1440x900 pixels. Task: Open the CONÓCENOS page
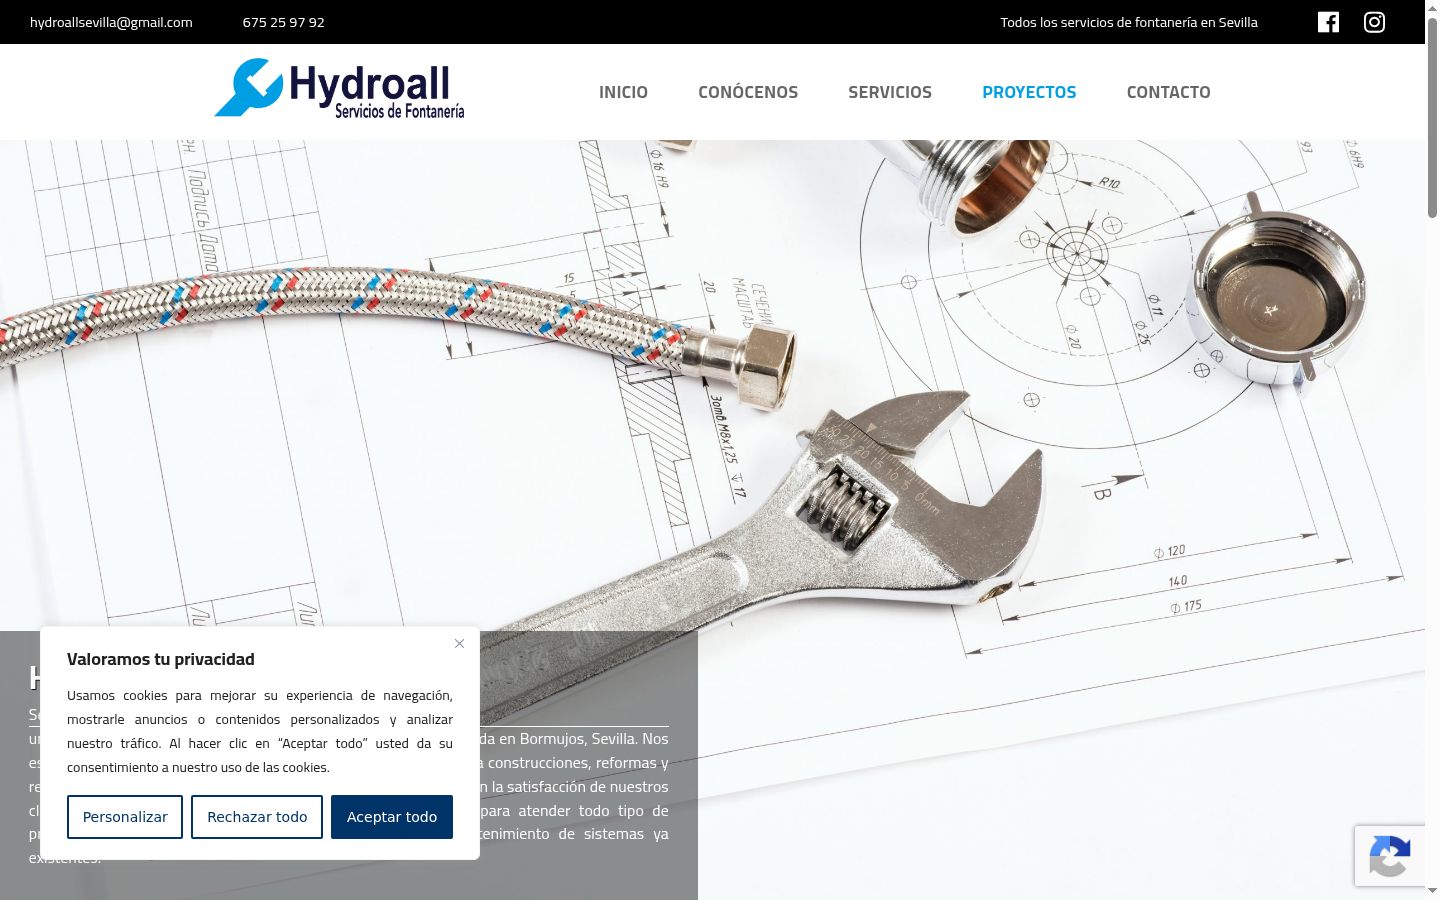point(748,92)
